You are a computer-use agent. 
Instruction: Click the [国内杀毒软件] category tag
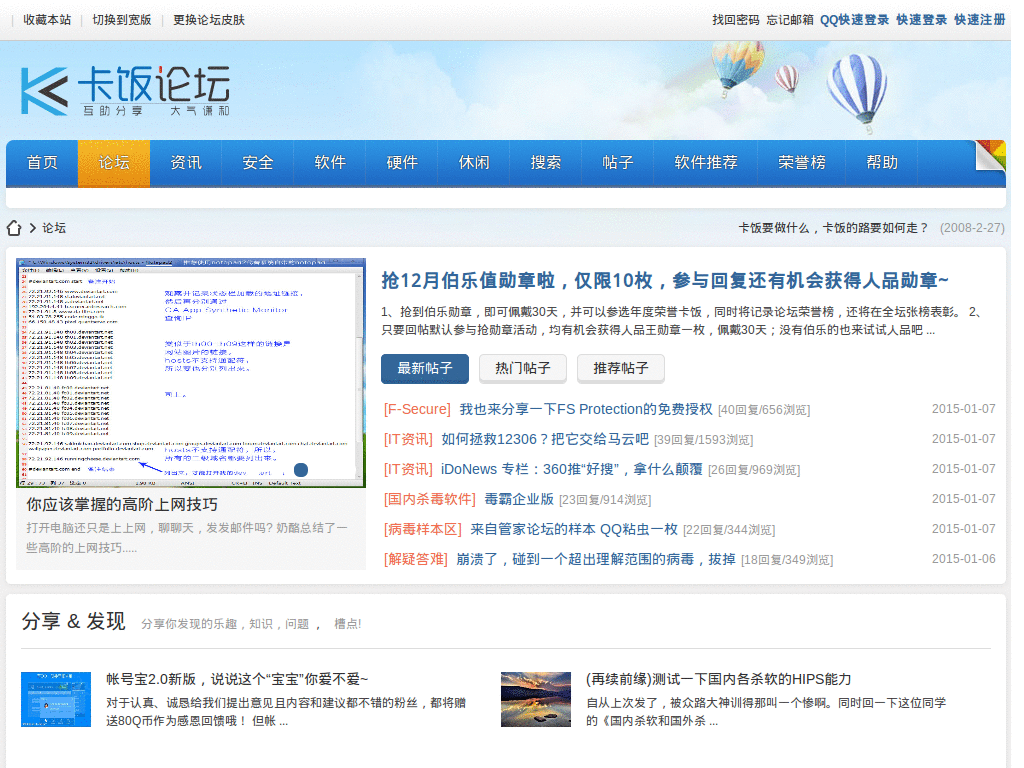point(429,500)
